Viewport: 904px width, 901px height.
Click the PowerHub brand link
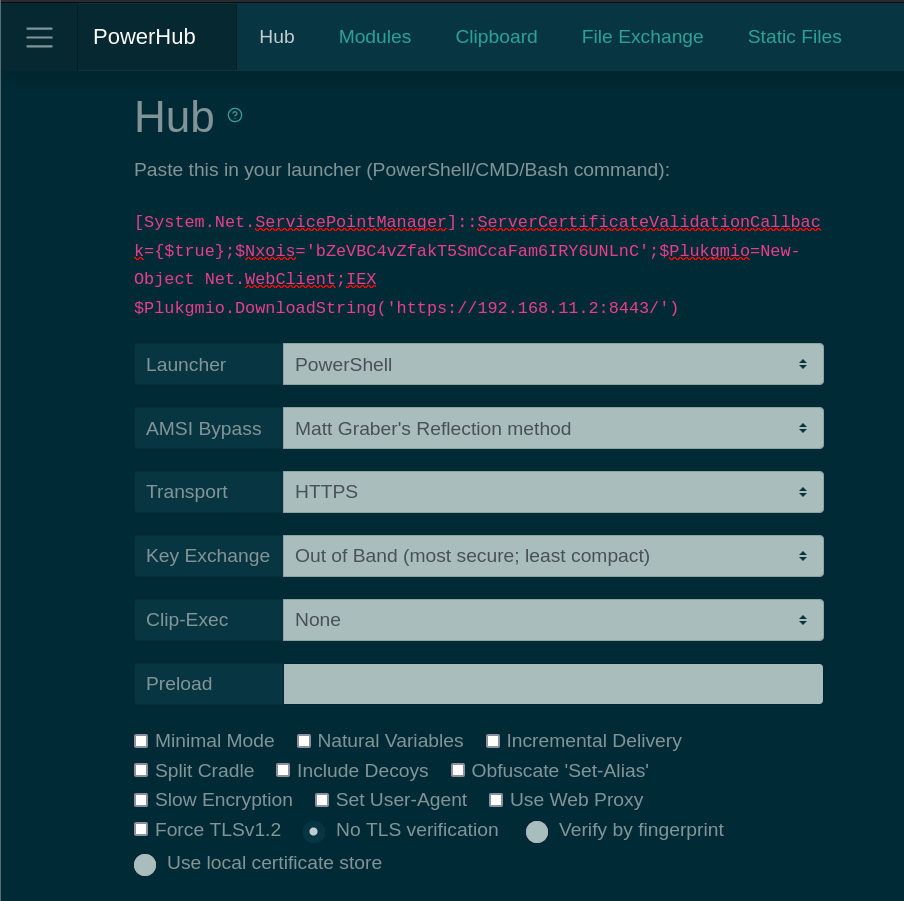[x=144, y=37]
